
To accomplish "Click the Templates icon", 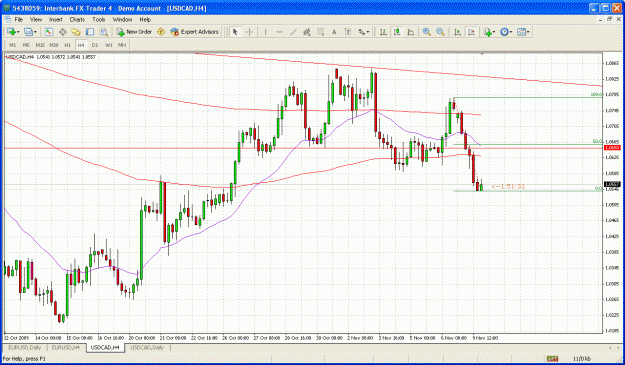I will click(x=521, y=32).
